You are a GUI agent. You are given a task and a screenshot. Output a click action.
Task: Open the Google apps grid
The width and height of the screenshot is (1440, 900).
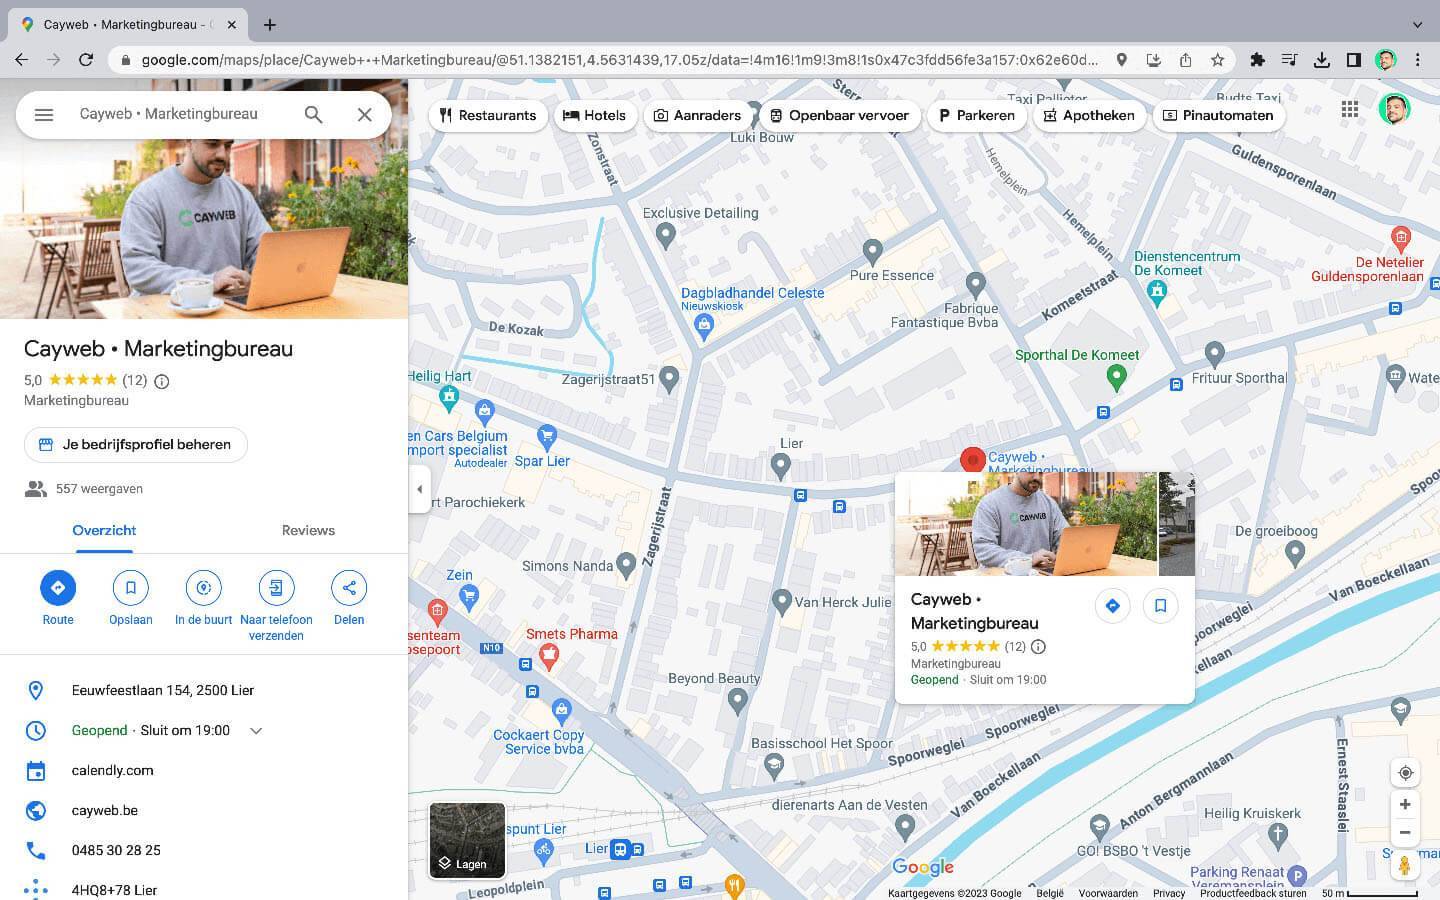coord(1350,109)
